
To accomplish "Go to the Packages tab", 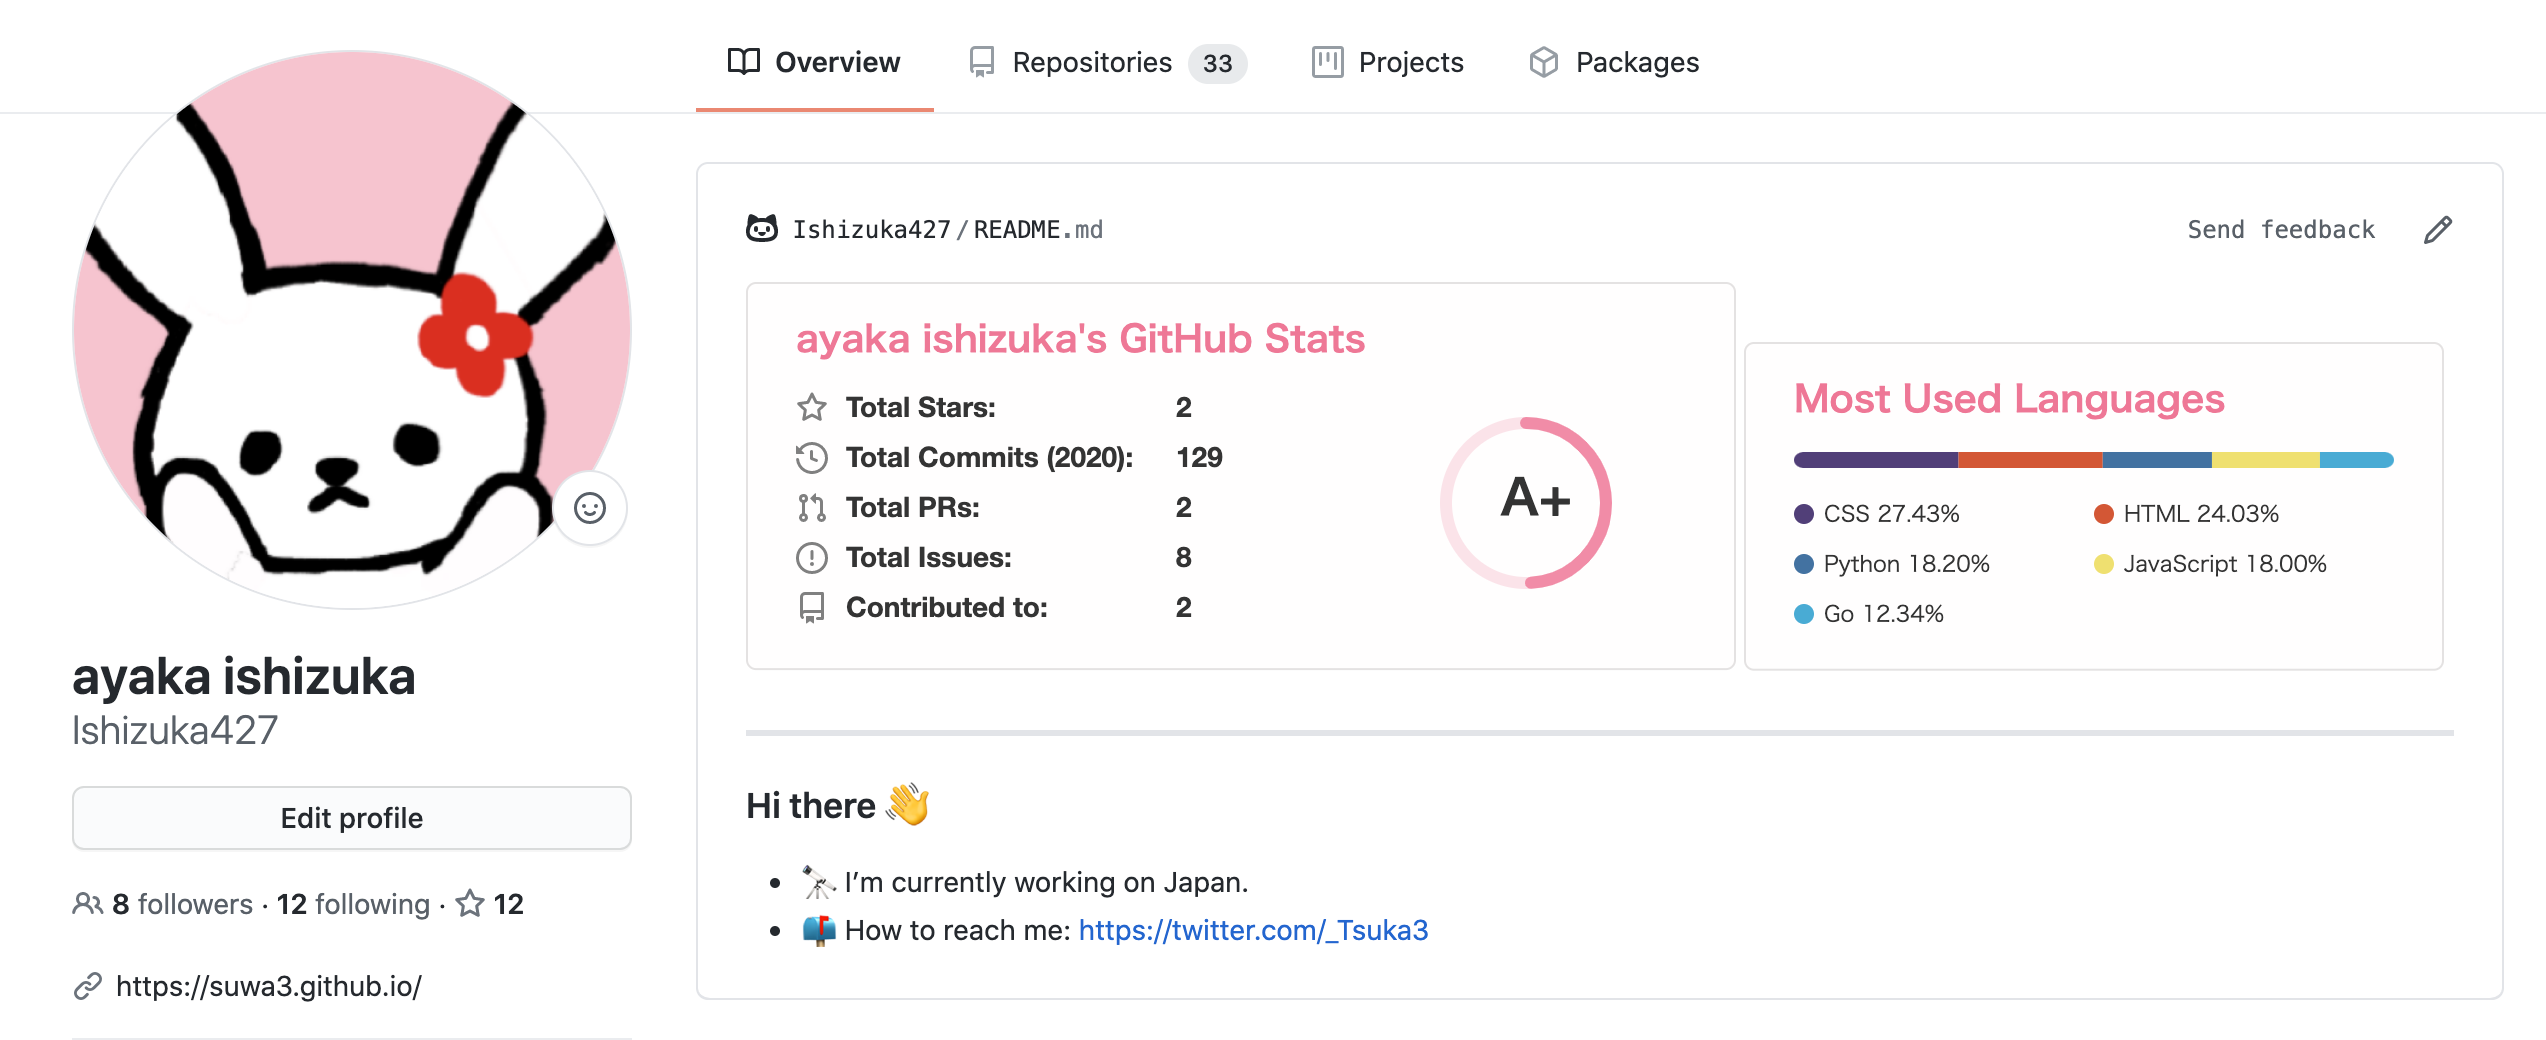I will (1613, 62).
